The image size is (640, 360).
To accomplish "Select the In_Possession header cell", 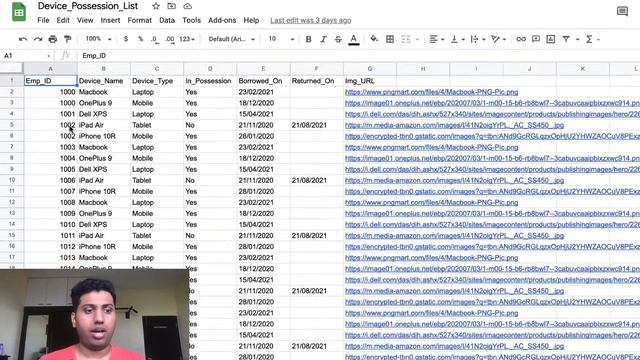I will pyautogui.click(x=210, y=81).
